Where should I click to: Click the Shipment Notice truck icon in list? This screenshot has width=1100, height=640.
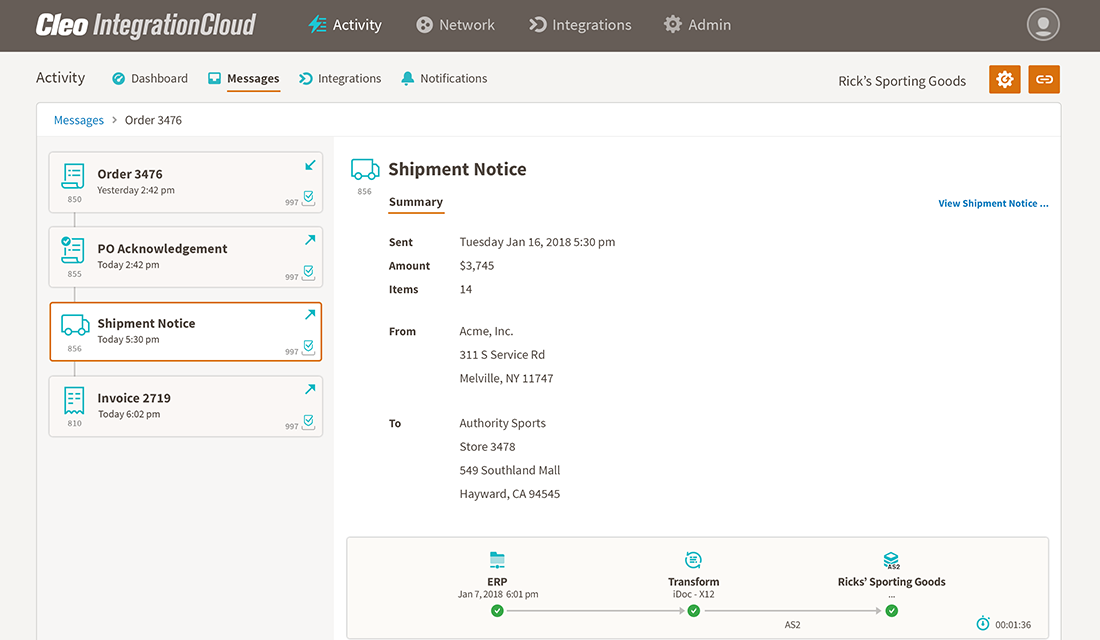pyautogui.click(x=75, y=325)
